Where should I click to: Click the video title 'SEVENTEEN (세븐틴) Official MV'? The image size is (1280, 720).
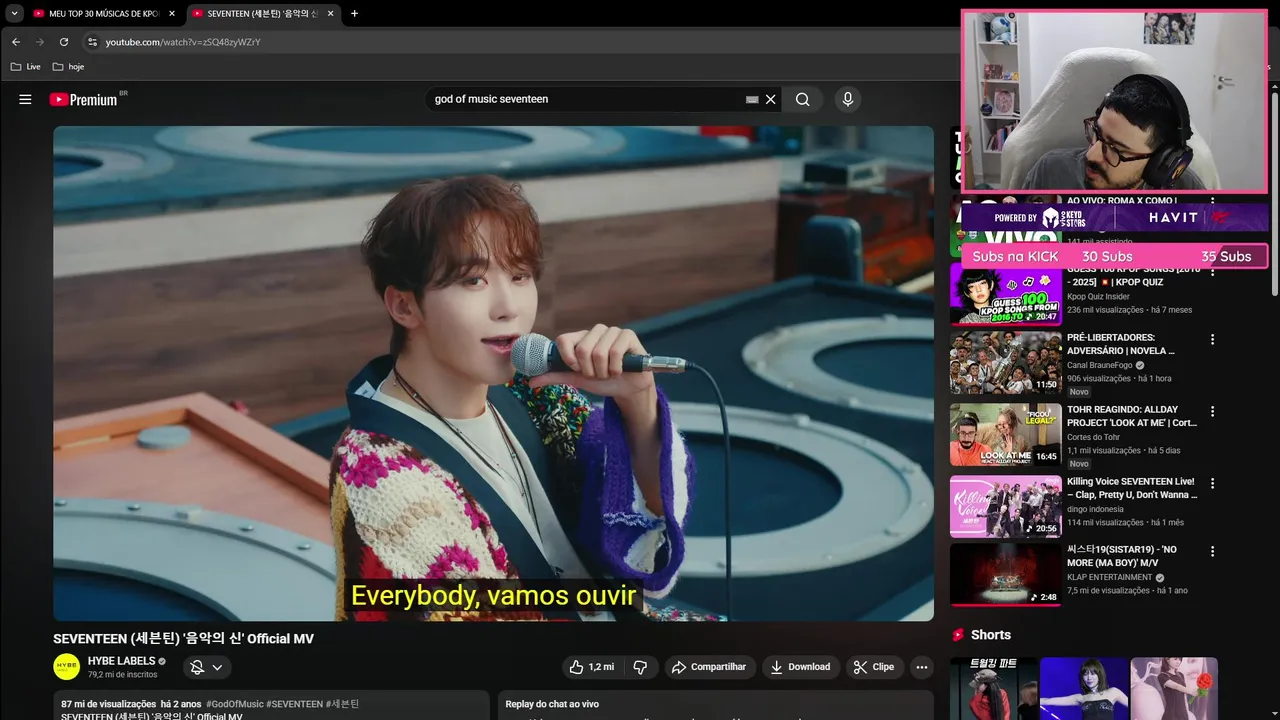tap(183, 639)
